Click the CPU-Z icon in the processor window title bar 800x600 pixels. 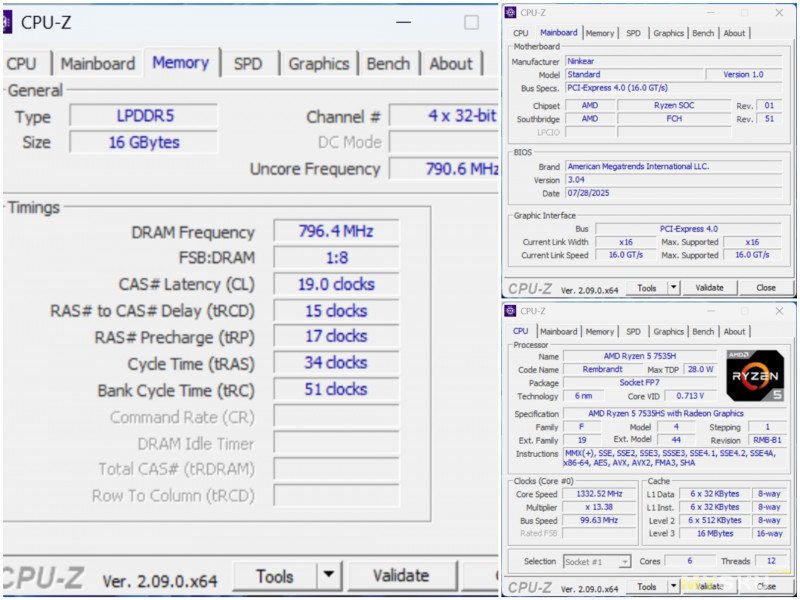point(511,310)
